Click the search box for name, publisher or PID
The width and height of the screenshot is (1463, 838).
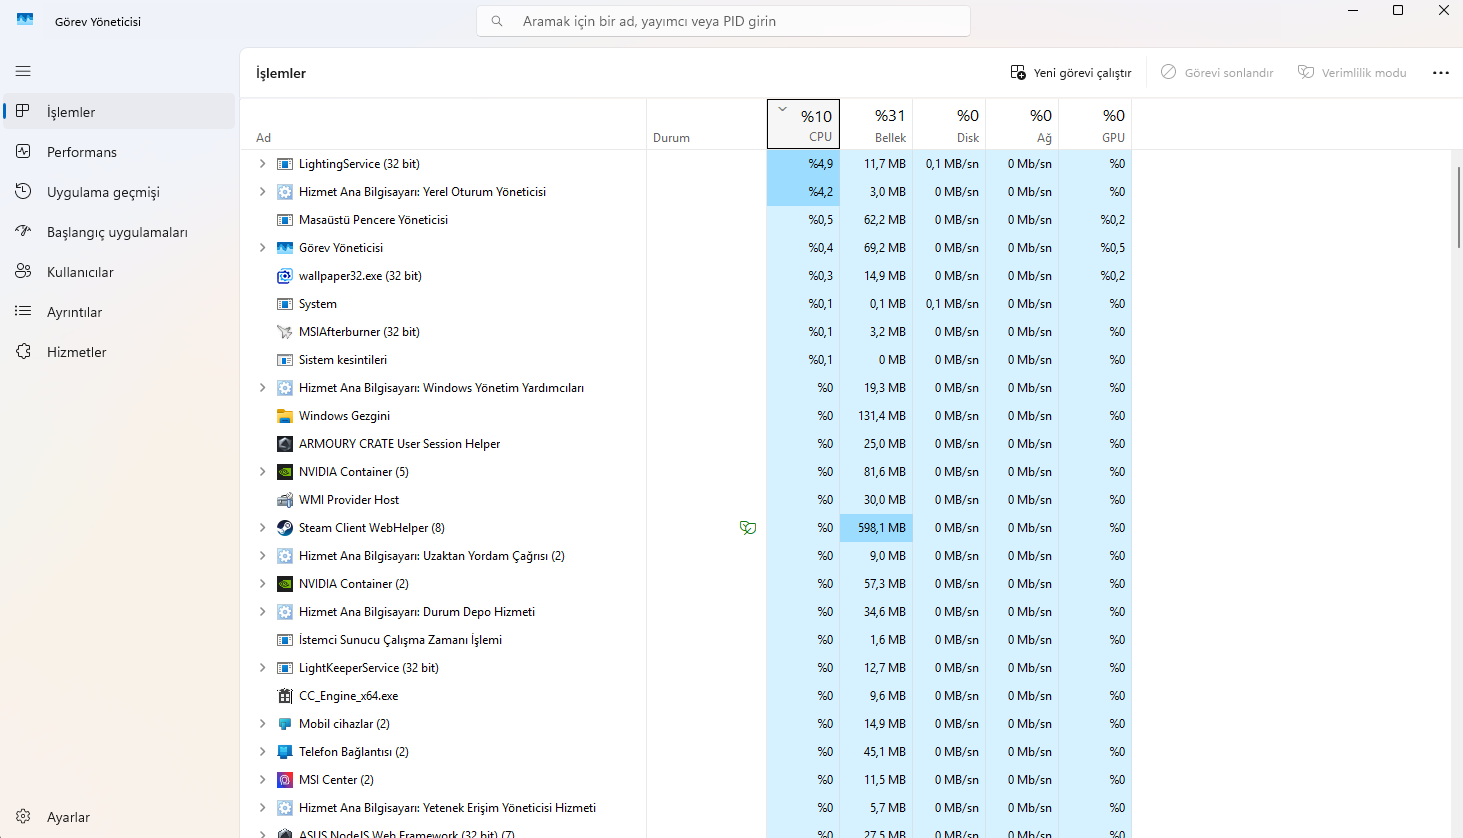723,21
